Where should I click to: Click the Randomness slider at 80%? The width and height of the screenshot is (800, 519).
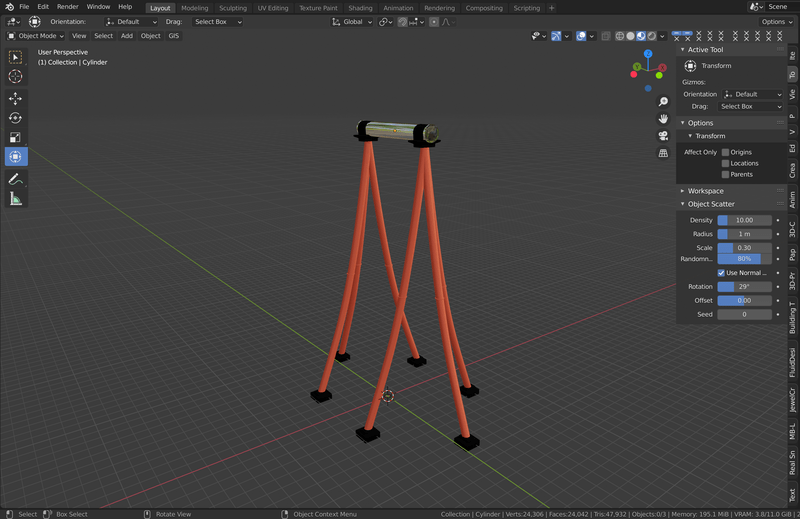[x=743, y=259]
